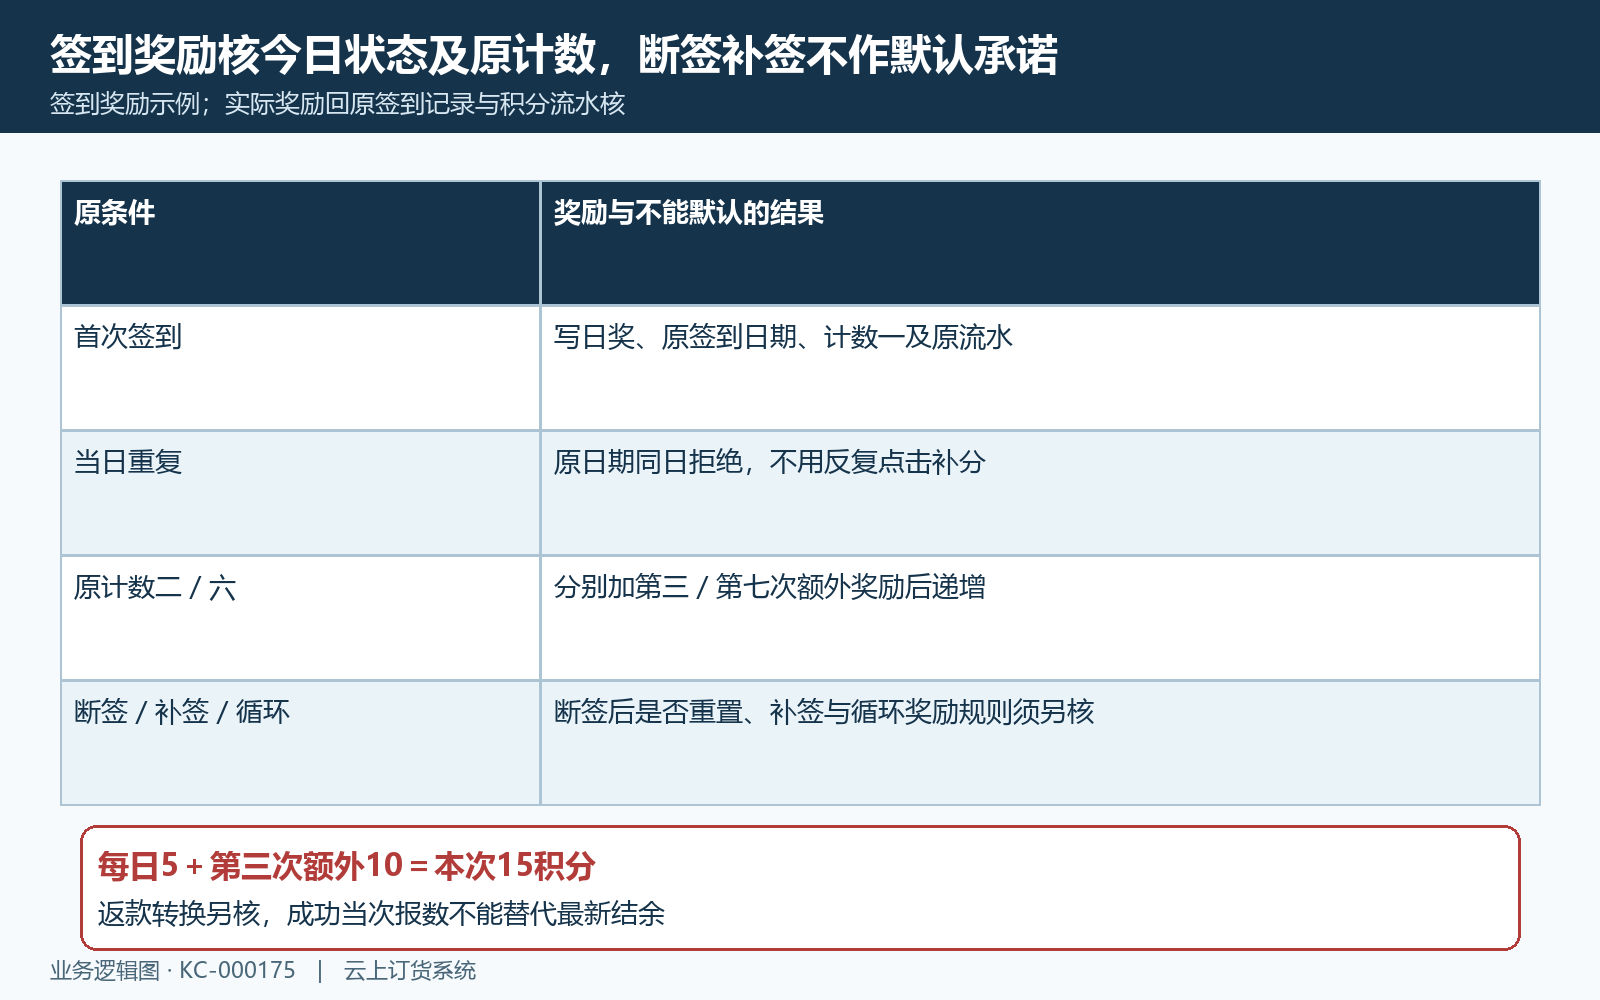Select the subtitle starting with 签到奖励示例
Image resolution: width=1600 pixels, height=1000 pixels.
tap(337, 104)
